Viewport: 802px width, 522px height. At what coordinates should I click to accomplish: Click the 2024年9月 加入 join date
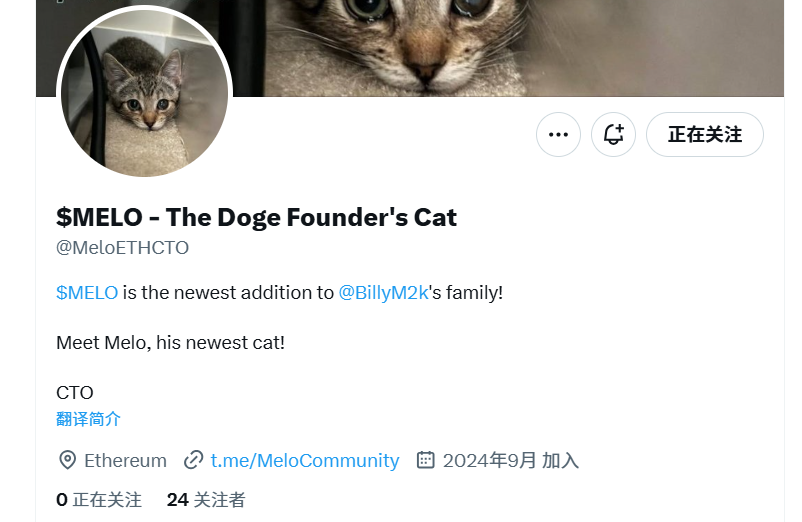click(510, 460)
